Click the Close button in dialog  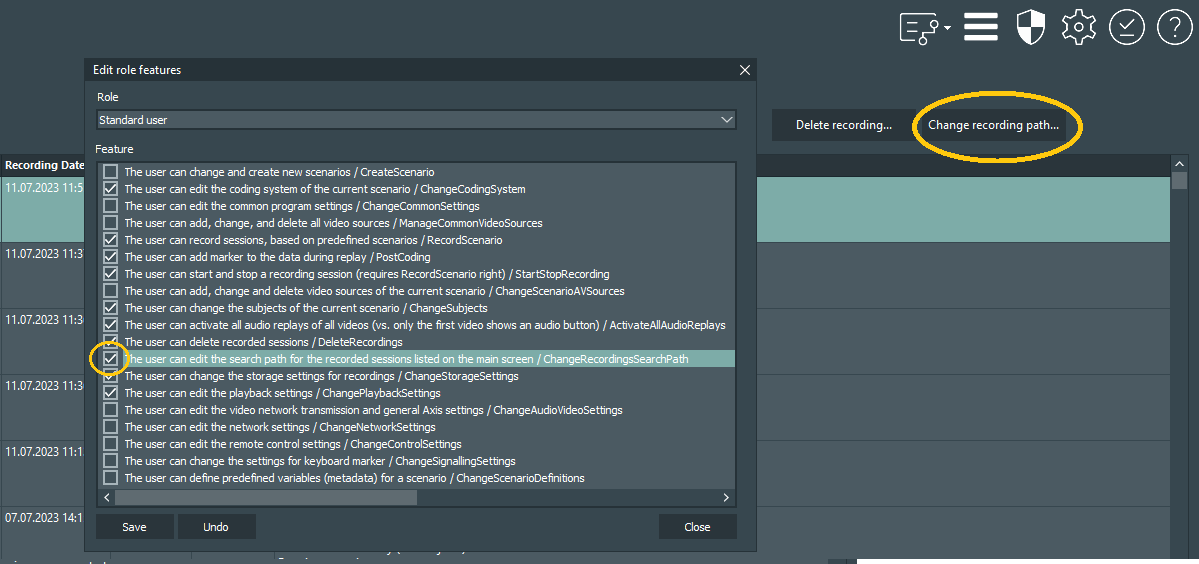[x=697, y=527]
